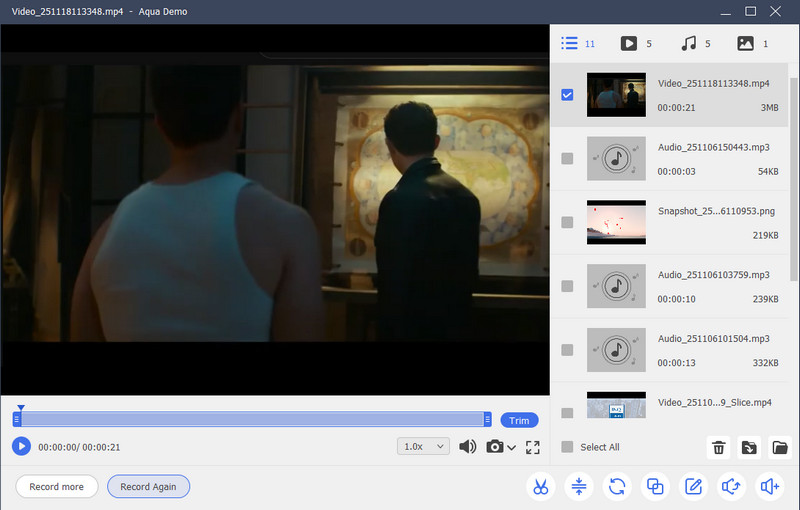Delete selected files with trash icon
Screen dimensions: 800x510
tap(718, 448)
